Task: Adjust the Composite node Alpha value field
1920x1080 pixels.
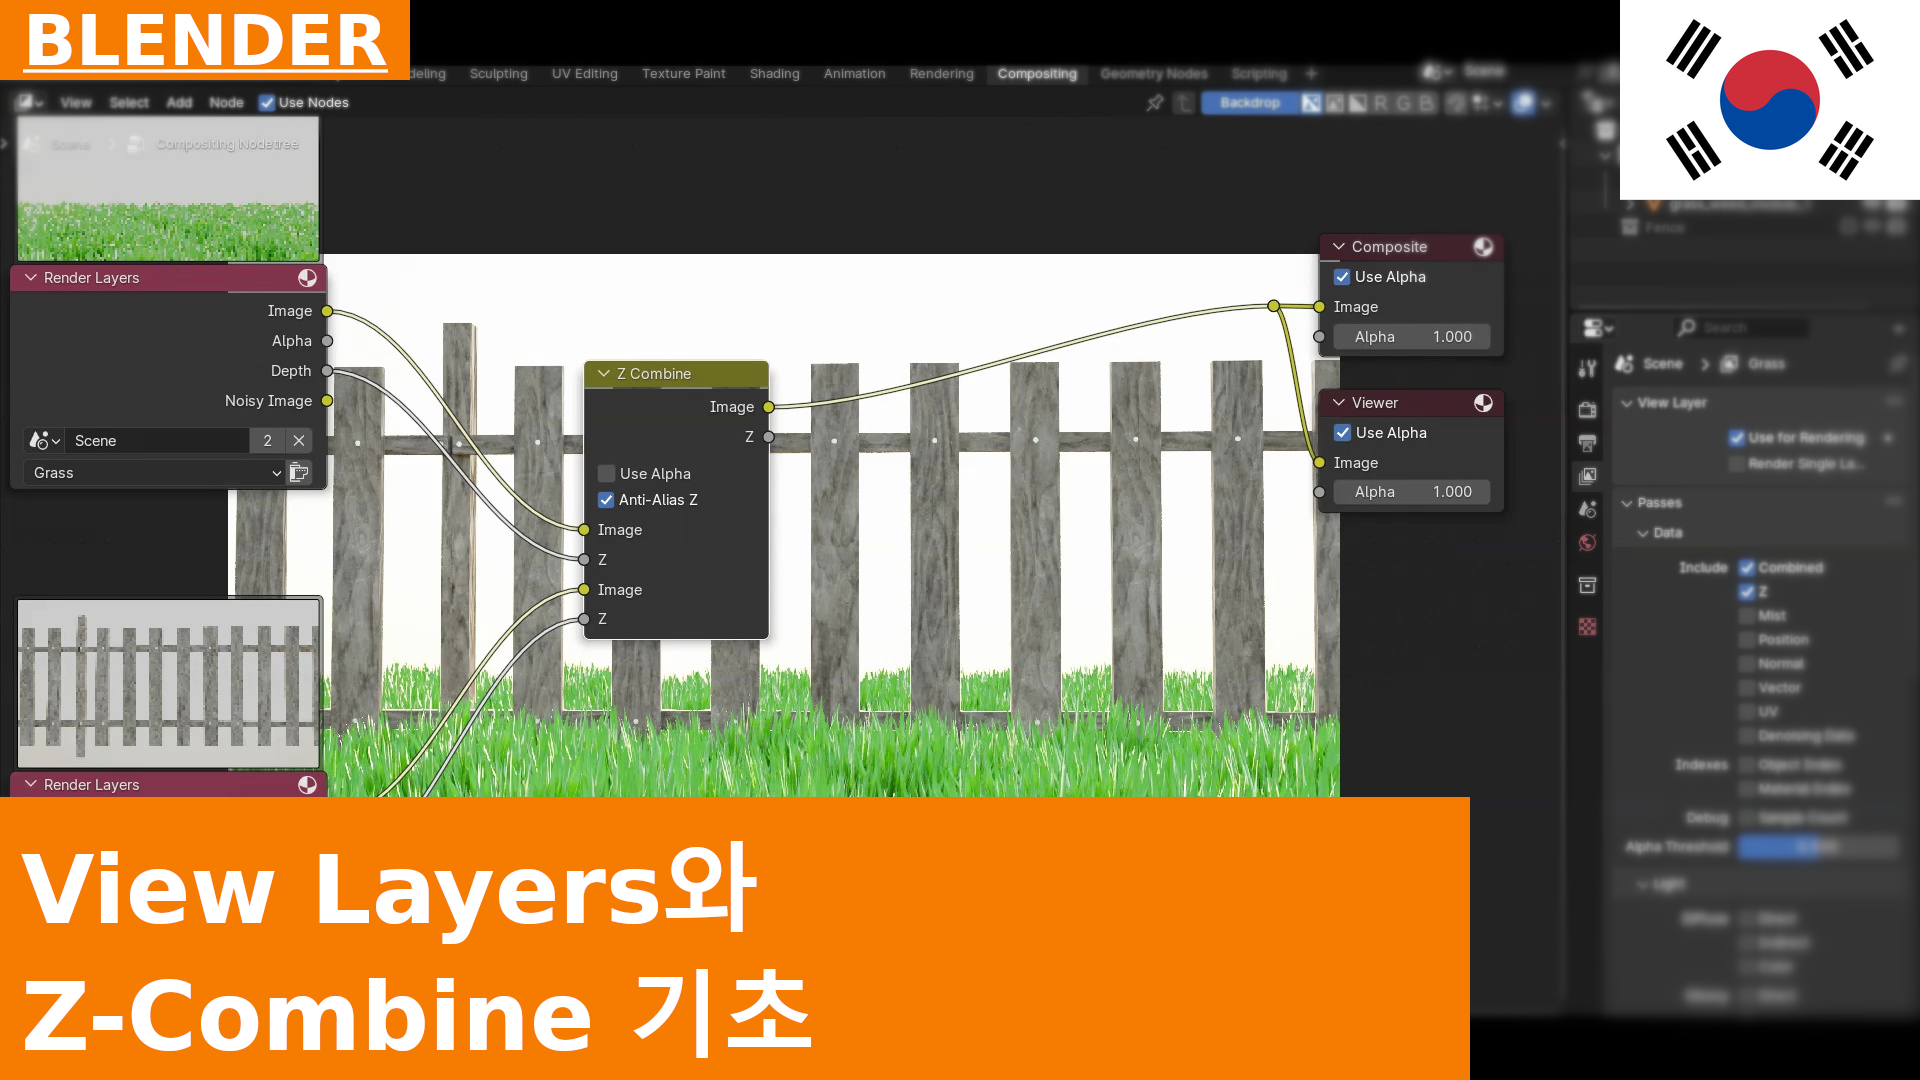Action: [x=1412, y=337]
